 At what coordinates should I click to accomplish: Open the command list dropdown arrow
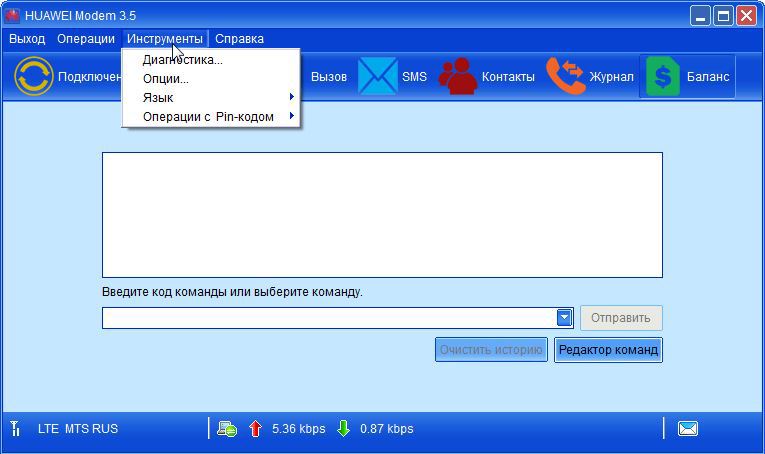click(x=564, y=317)
